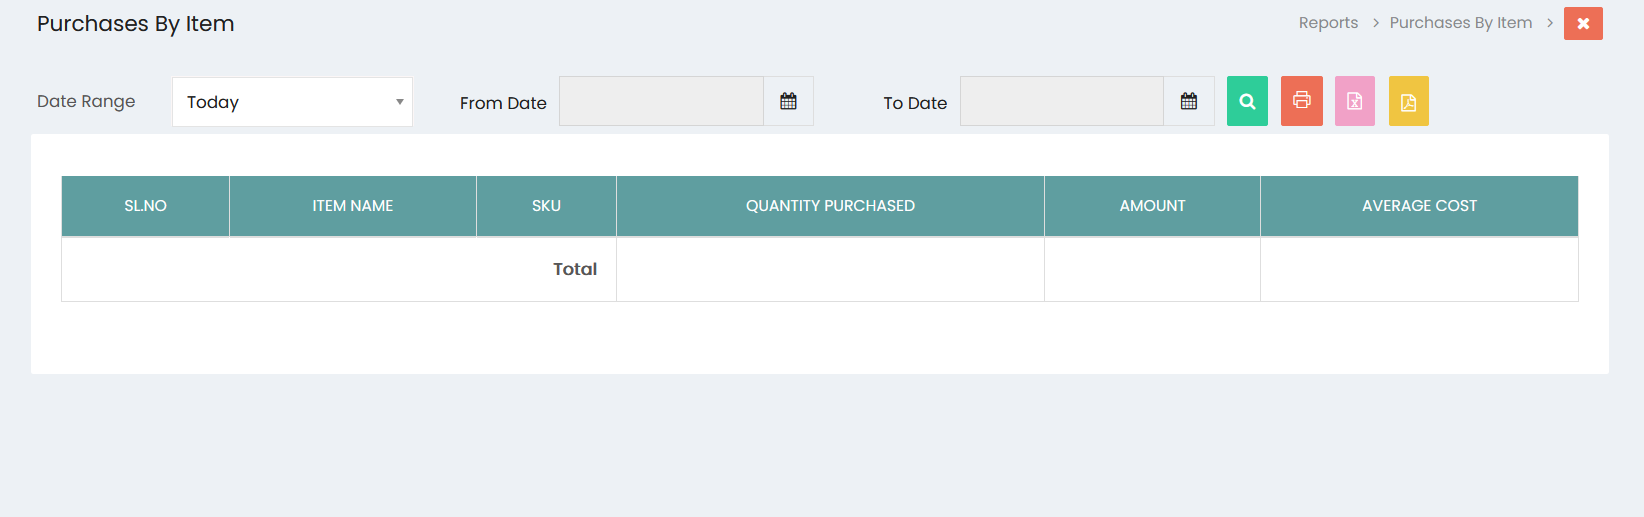Click the red print icon button
The image size is (1644, 517).
tap(1301, 101)
